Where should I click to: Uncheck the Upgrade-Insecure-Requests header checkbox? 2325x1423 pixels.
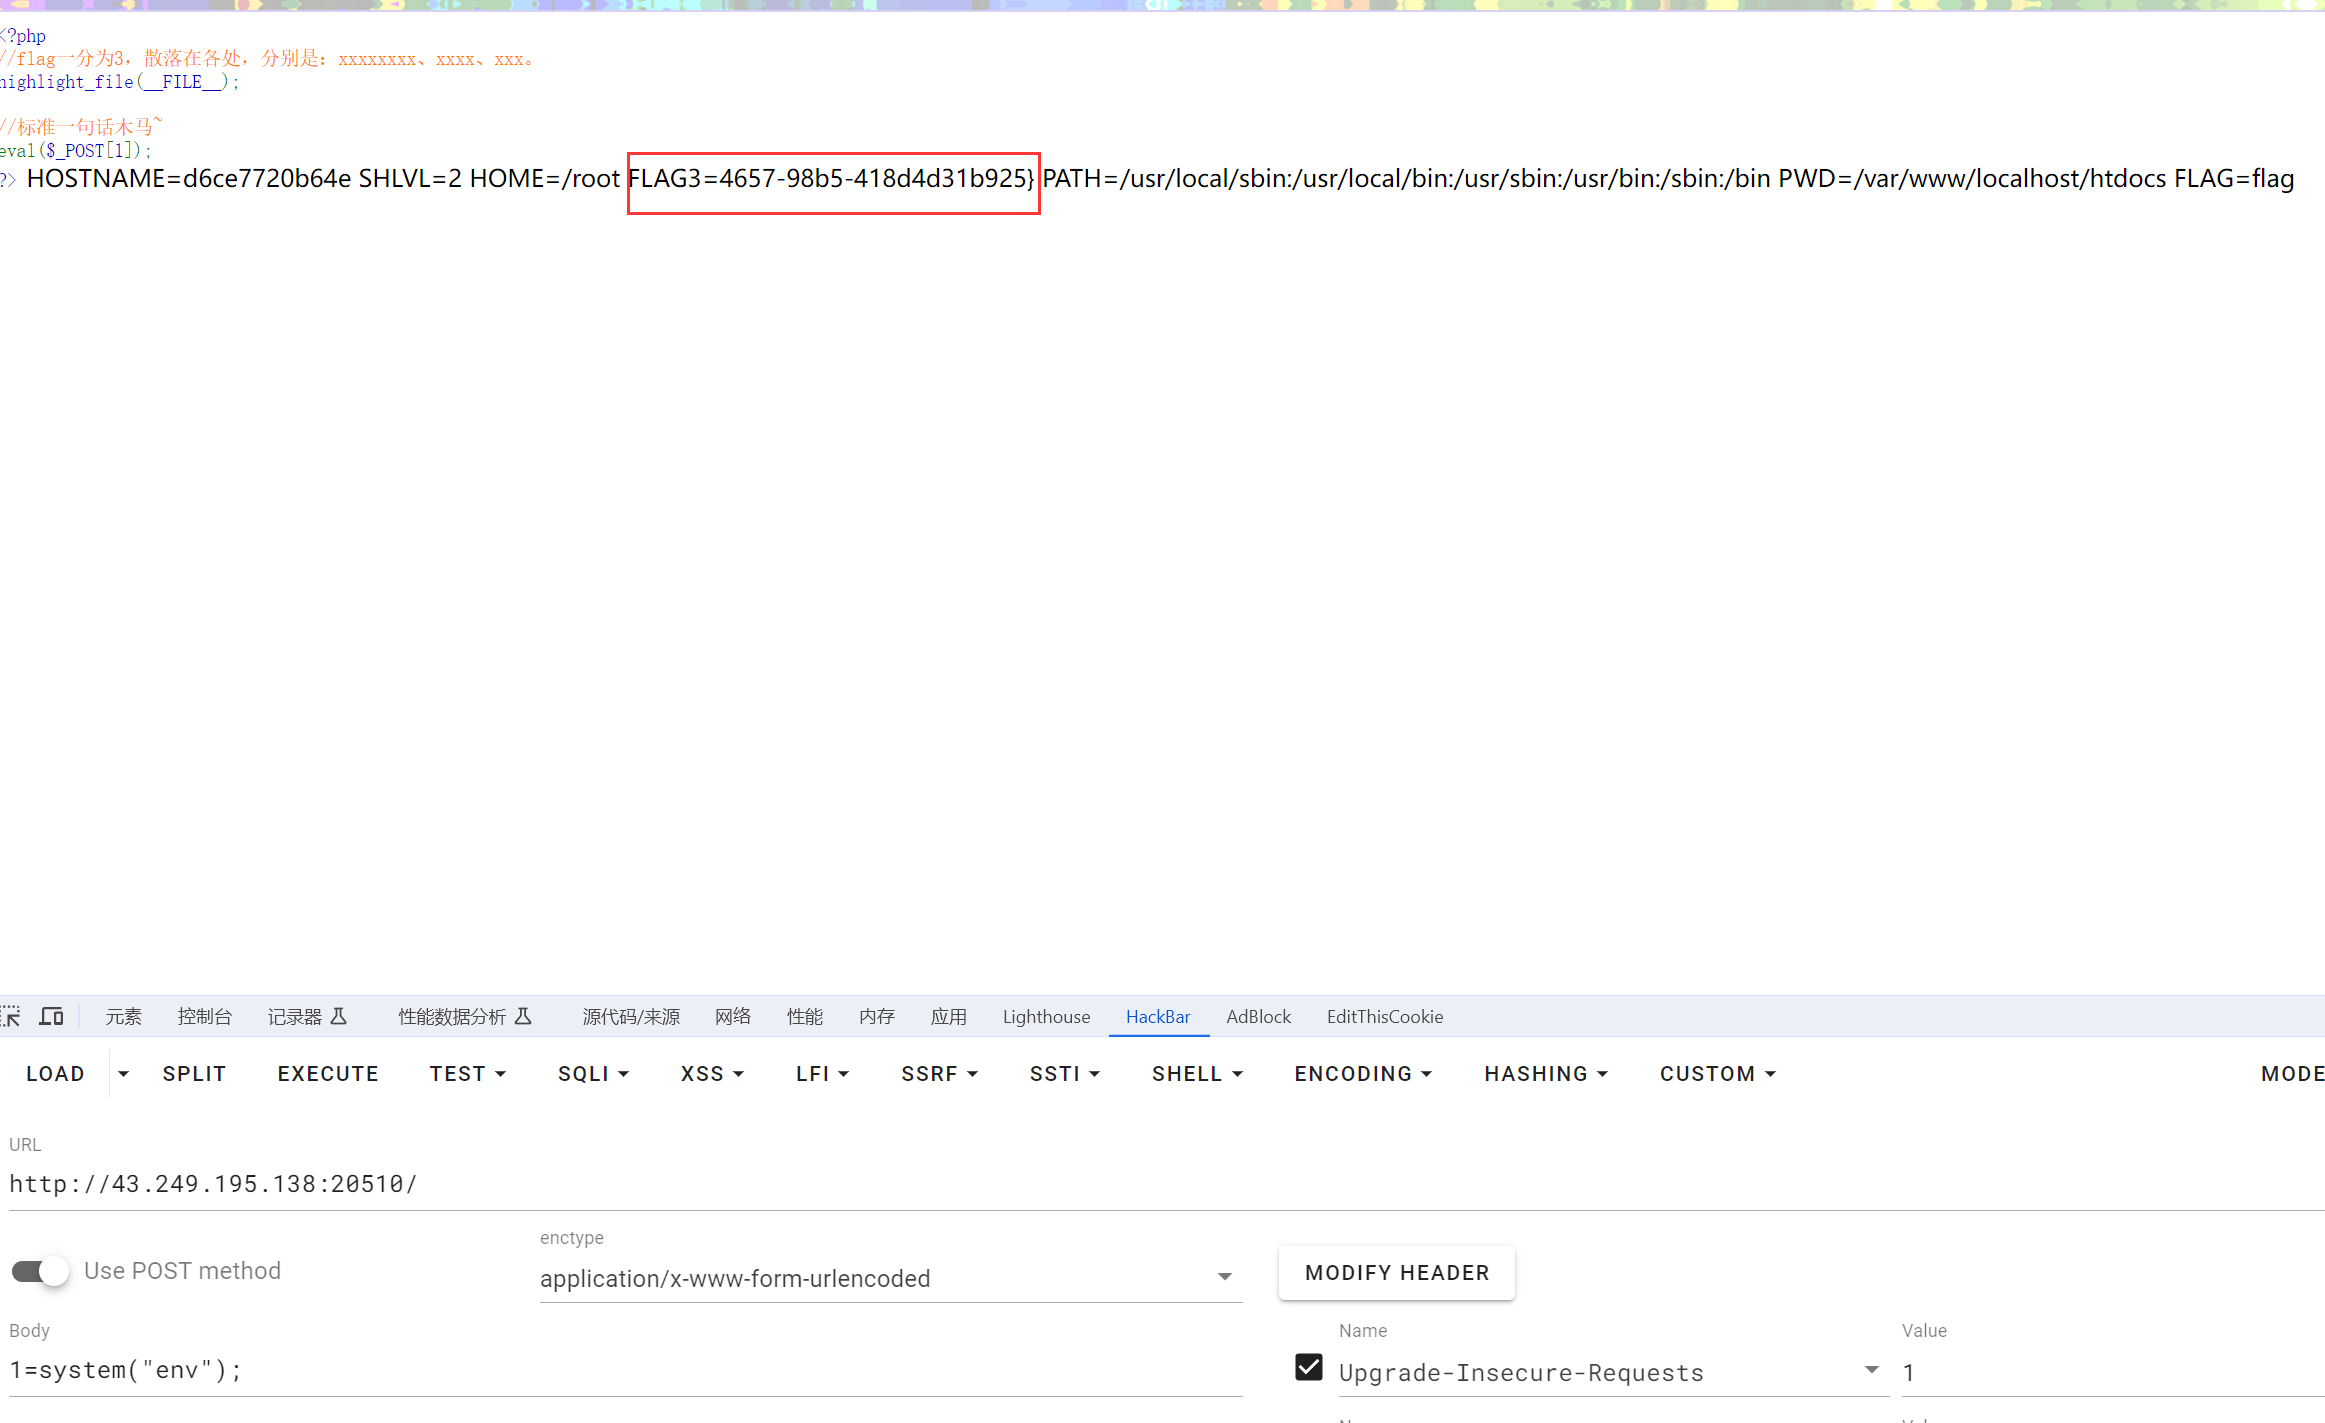[x=1308, y=1367]
